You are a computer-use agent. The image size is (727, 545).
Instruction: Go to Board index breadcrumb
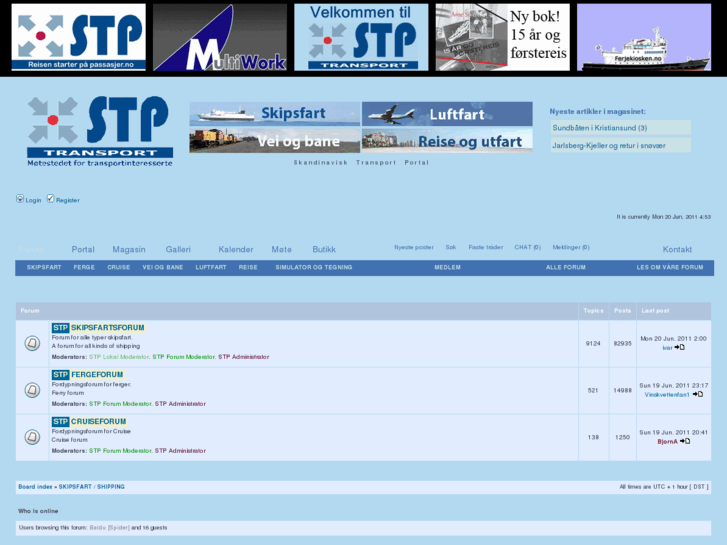point(35,487)
